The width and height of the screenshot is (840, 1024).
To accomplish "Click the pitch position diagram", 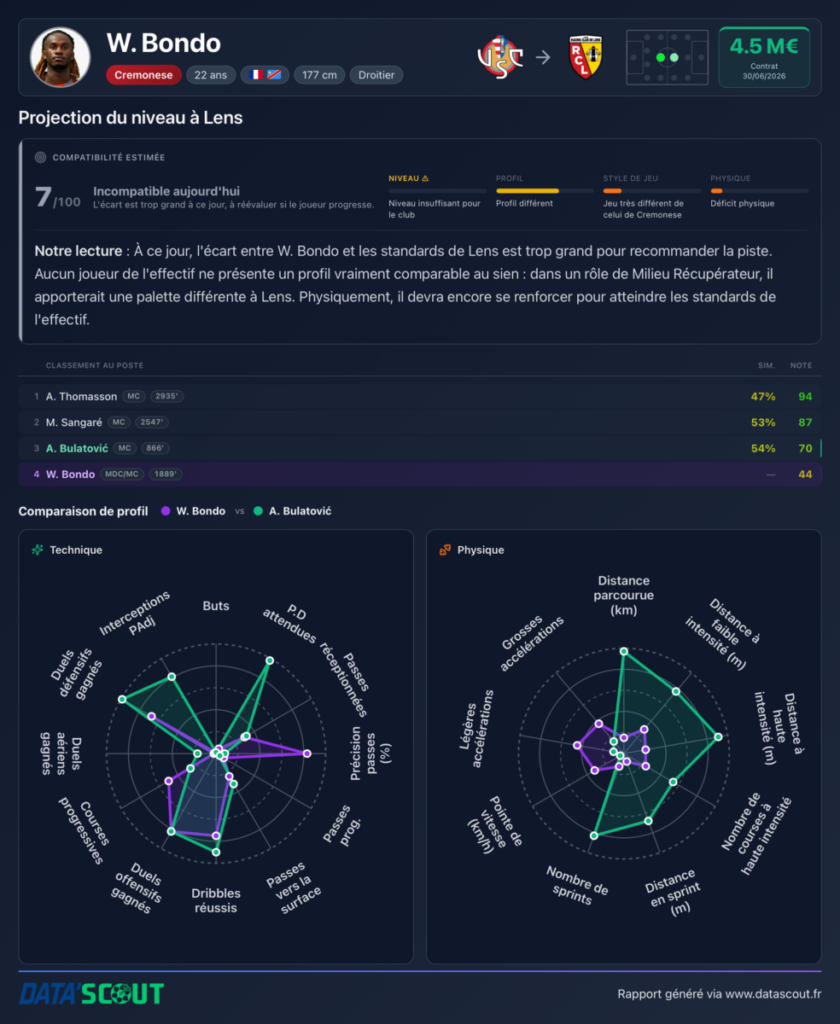I will (667, 57).
